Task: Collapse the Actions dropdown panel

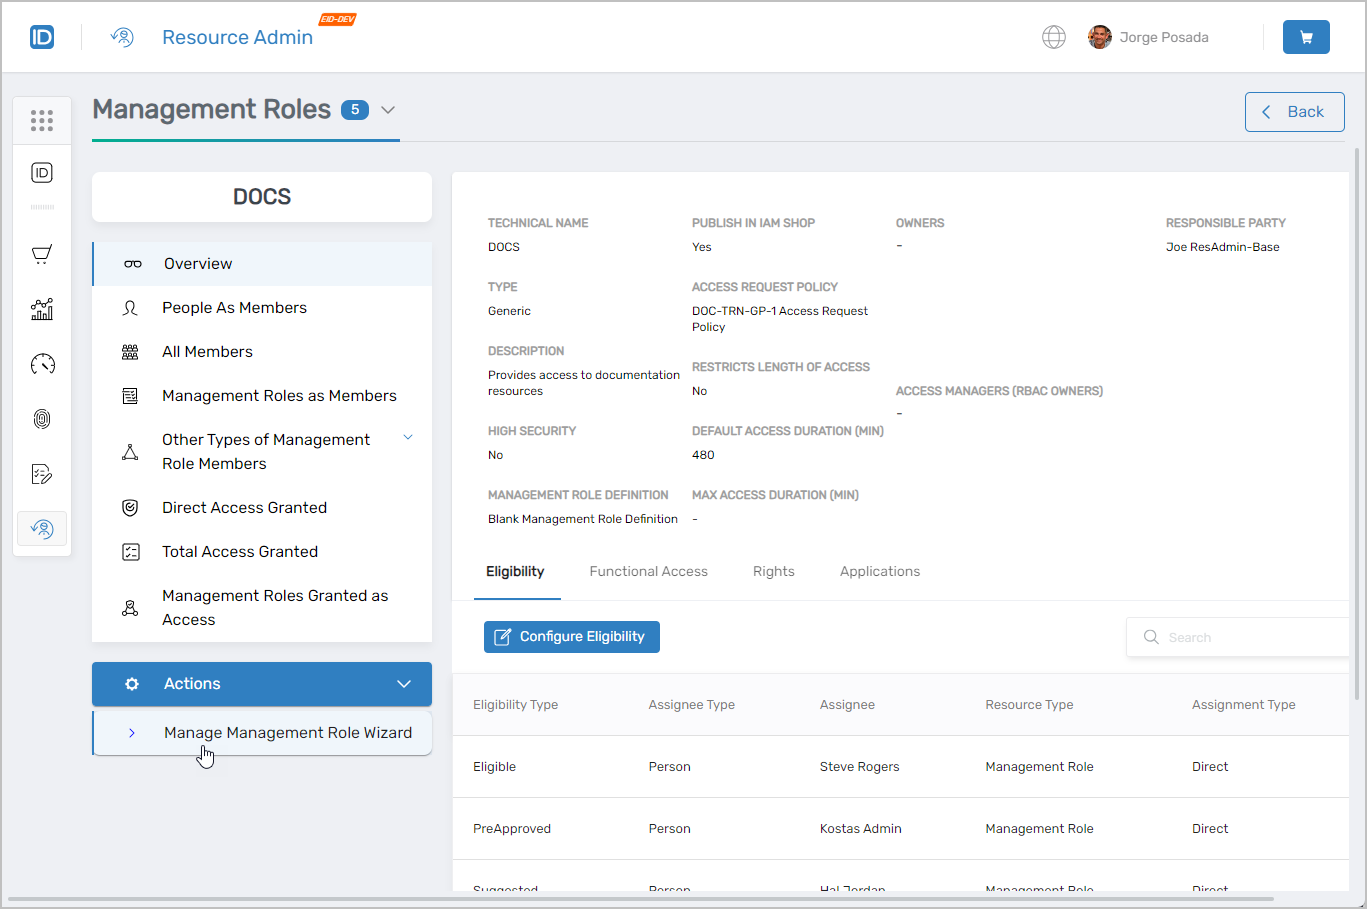Action: 404,684
